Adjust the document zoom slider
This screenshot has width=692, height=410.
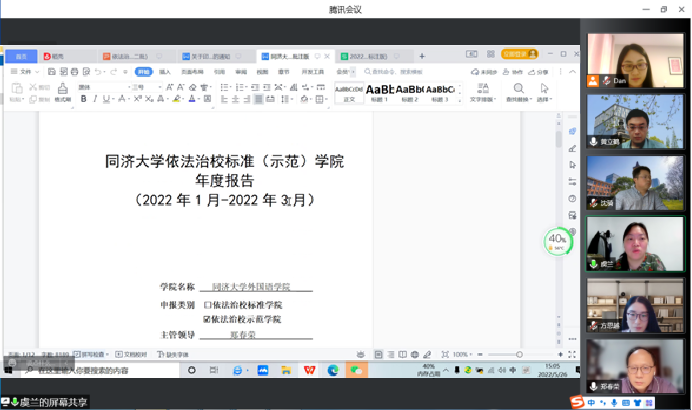click(x=518, y=354)
